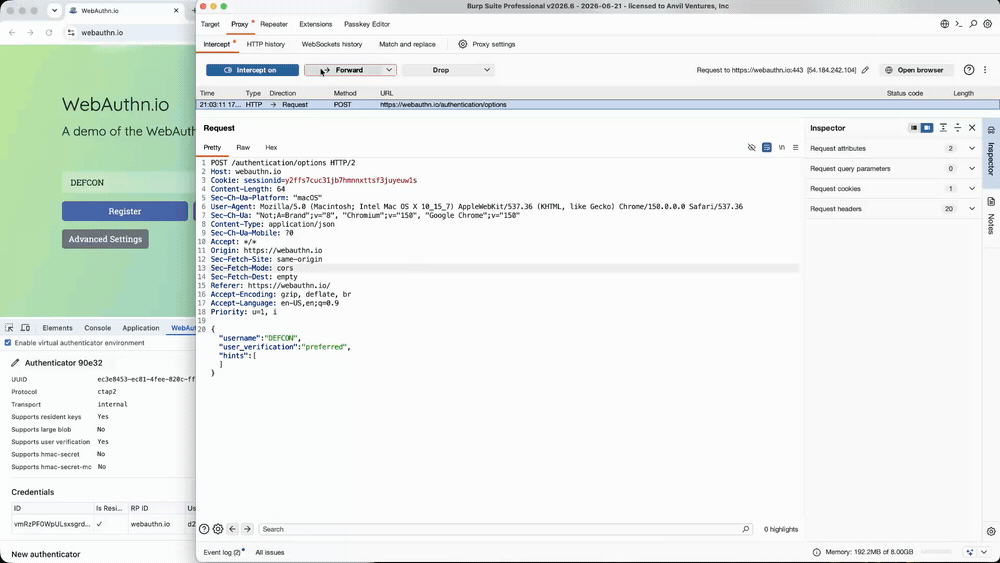Toggle the Intercept on button
The width and height of the screenshot is (1000, 563).
click(x=252, y=70)
